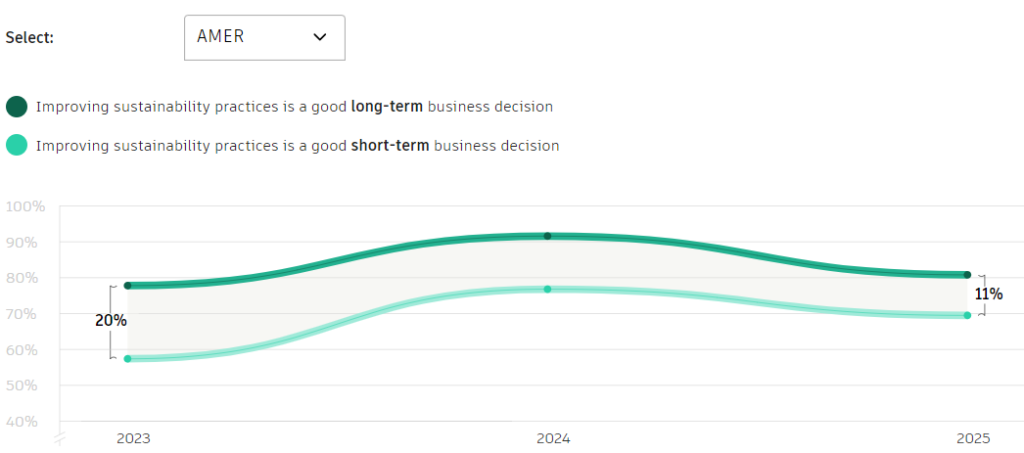Click the 2025 x-axis label

tap(972, 438)
